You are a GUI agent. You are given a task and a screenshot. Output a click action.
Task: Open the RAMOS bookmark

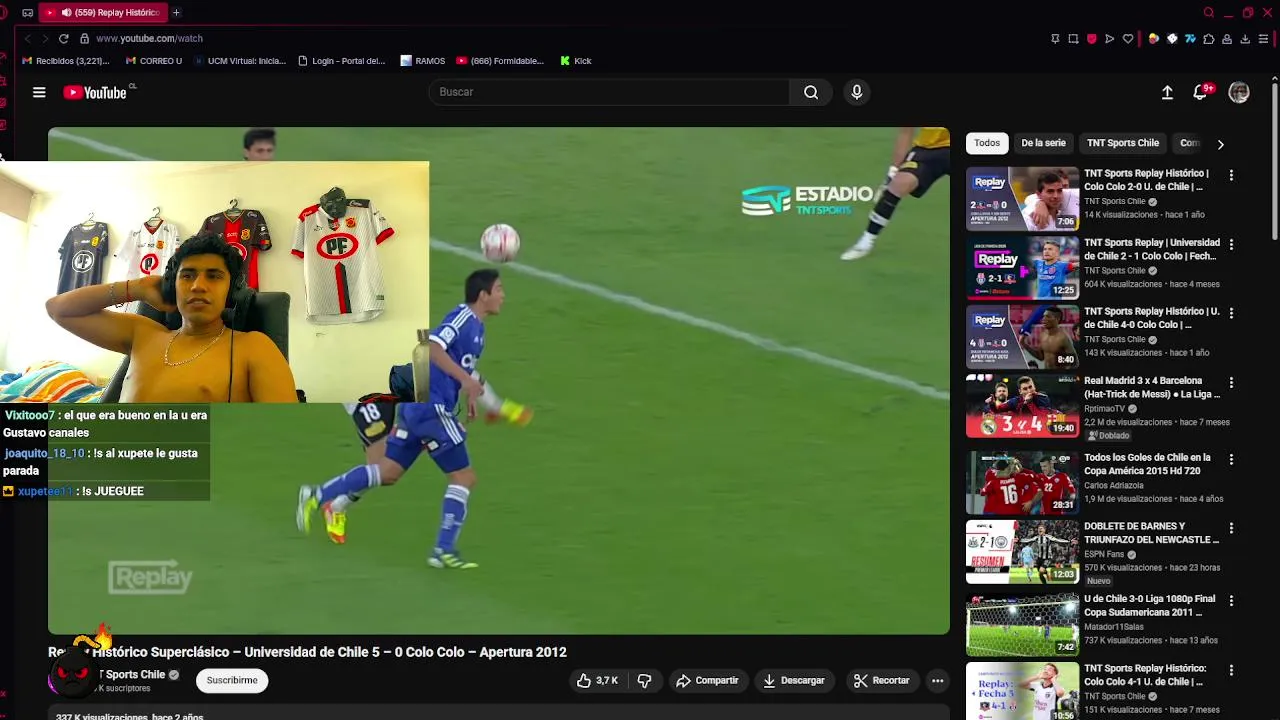pos(423,61)
